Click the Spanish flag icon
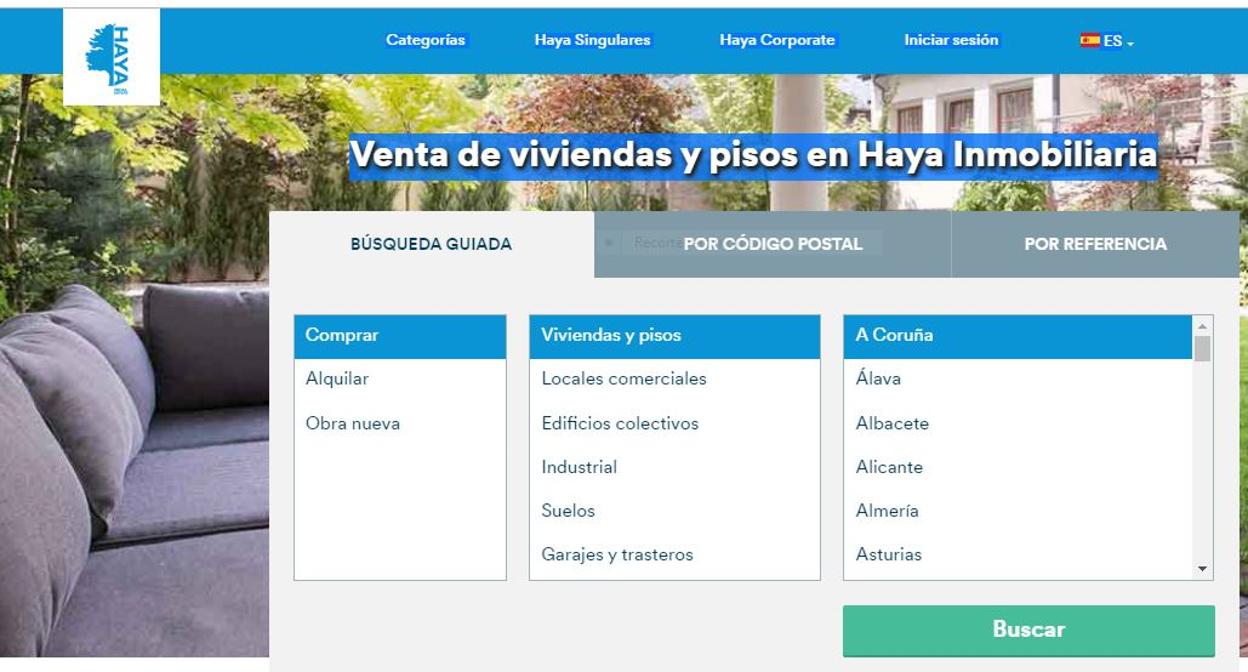Image resolution: width=1248 pixels, height=672 pixels. pyautogui.click(x=1089, y=41)
